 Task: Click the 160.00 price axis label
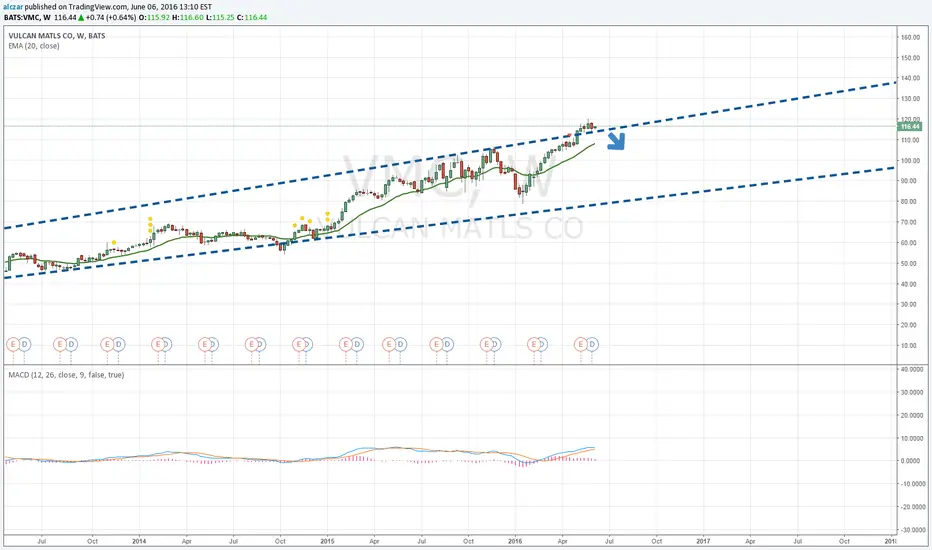[x=910, y=37]
